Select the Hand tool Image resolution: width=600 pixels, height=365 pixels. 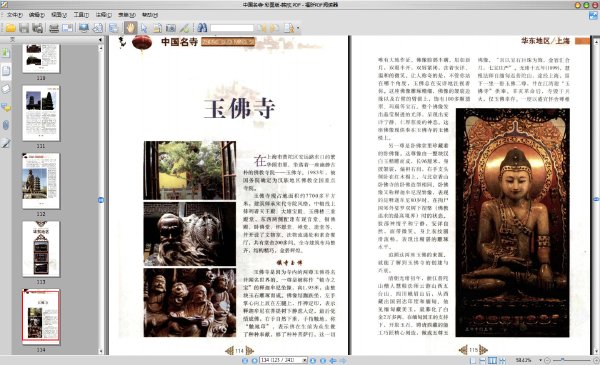pyautogui.click(x=130, y=28)
